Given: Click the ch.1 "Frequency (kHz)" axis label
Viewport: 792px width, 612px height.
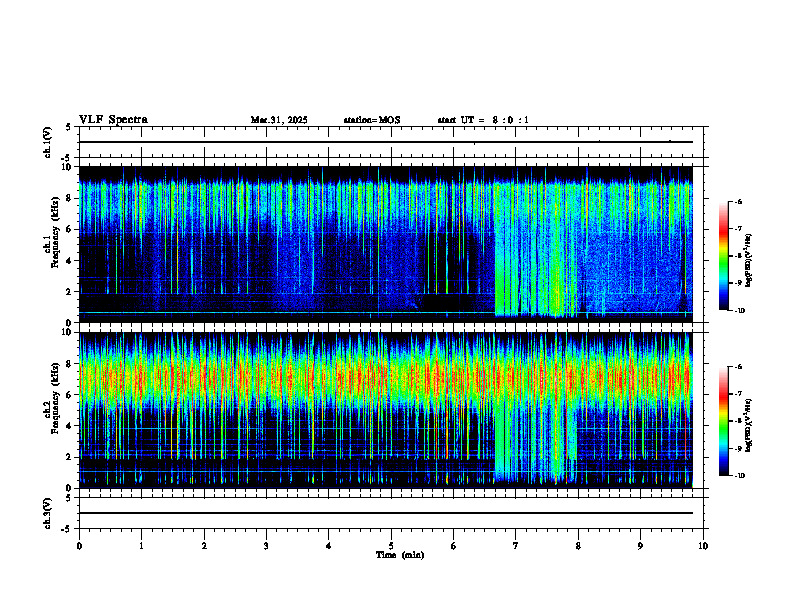Looking at the screenshot, I should pos(56,232).
